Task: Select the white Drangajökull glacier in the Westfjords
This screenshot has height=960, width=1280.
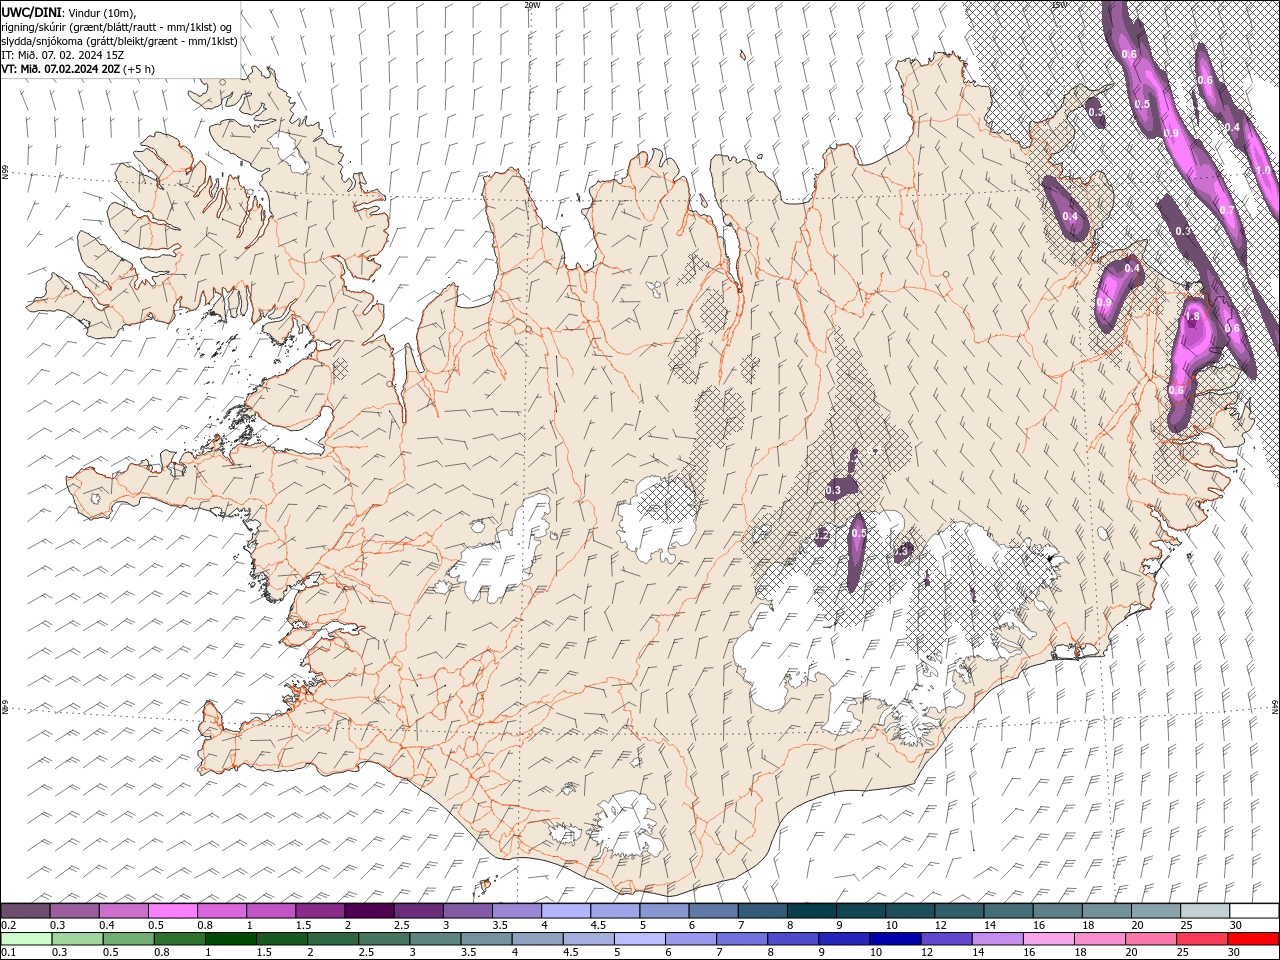Action: coord(290,150)
